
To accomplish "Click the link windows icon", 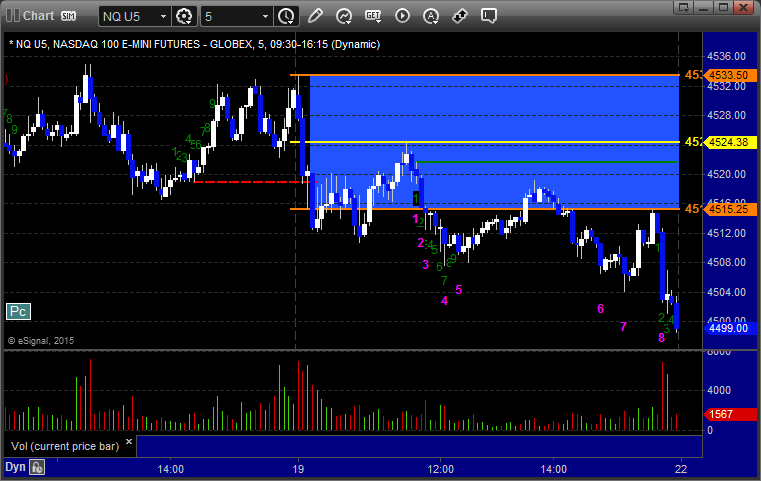I will 460,16.
